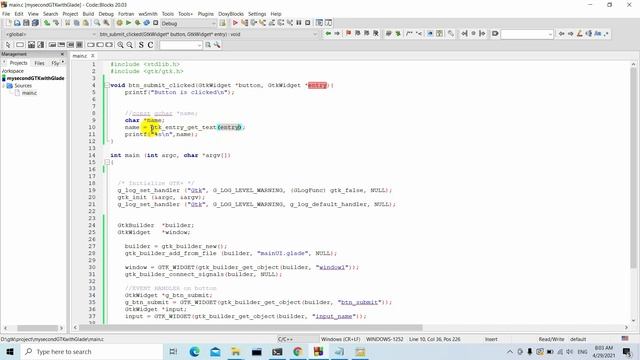This screenshot has height=360, width=640.
Task: Toggle source view with S icon
Action: pyautogui.click(x=141, y=45)
